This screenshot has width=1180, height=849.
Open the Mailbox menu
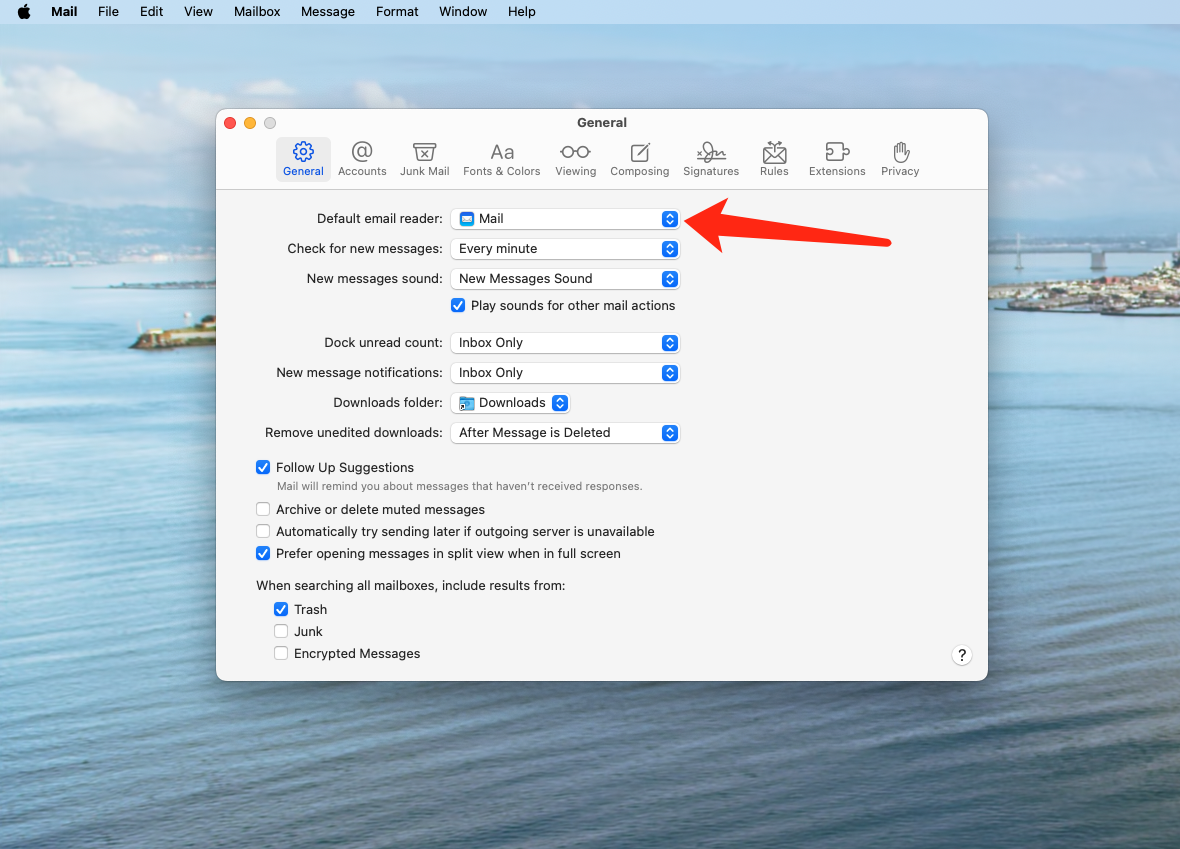(x=257, y=11)
